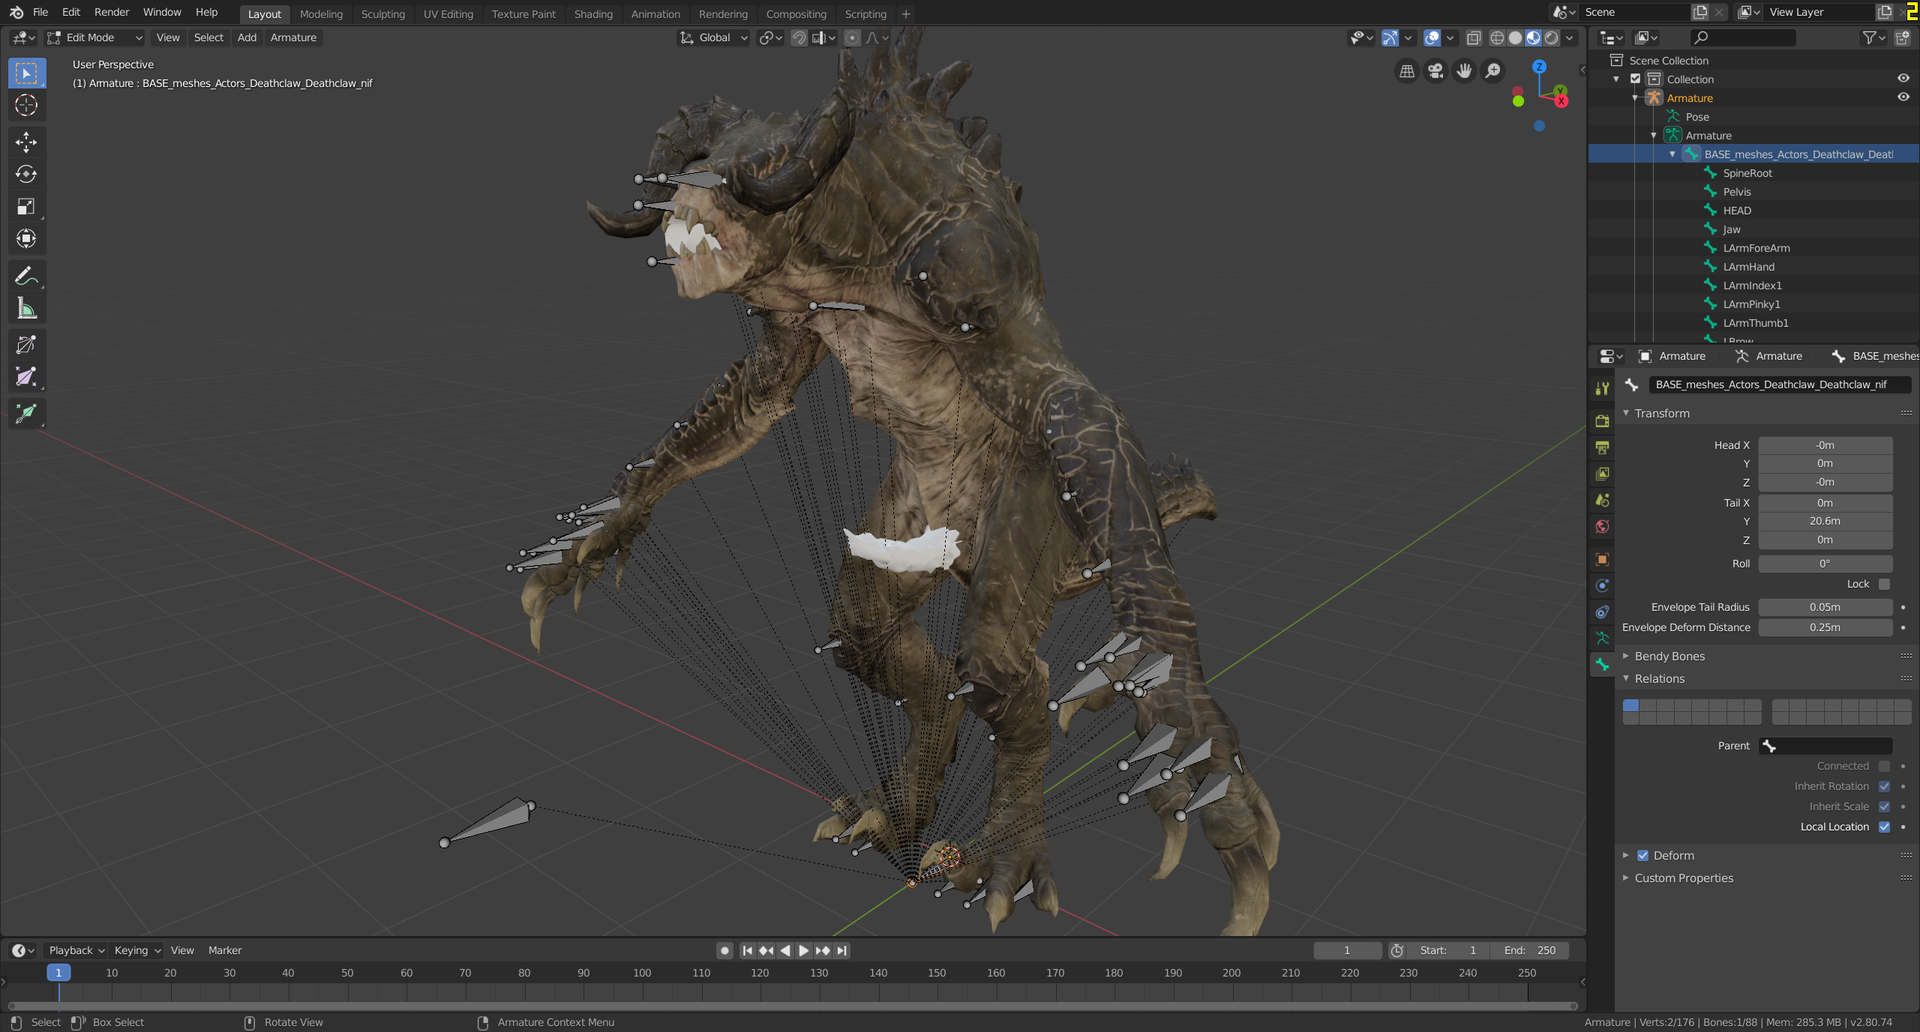Toggle auto keying record button
This screenshot has width=1920, height=1032.
click(x=725, y=951)
